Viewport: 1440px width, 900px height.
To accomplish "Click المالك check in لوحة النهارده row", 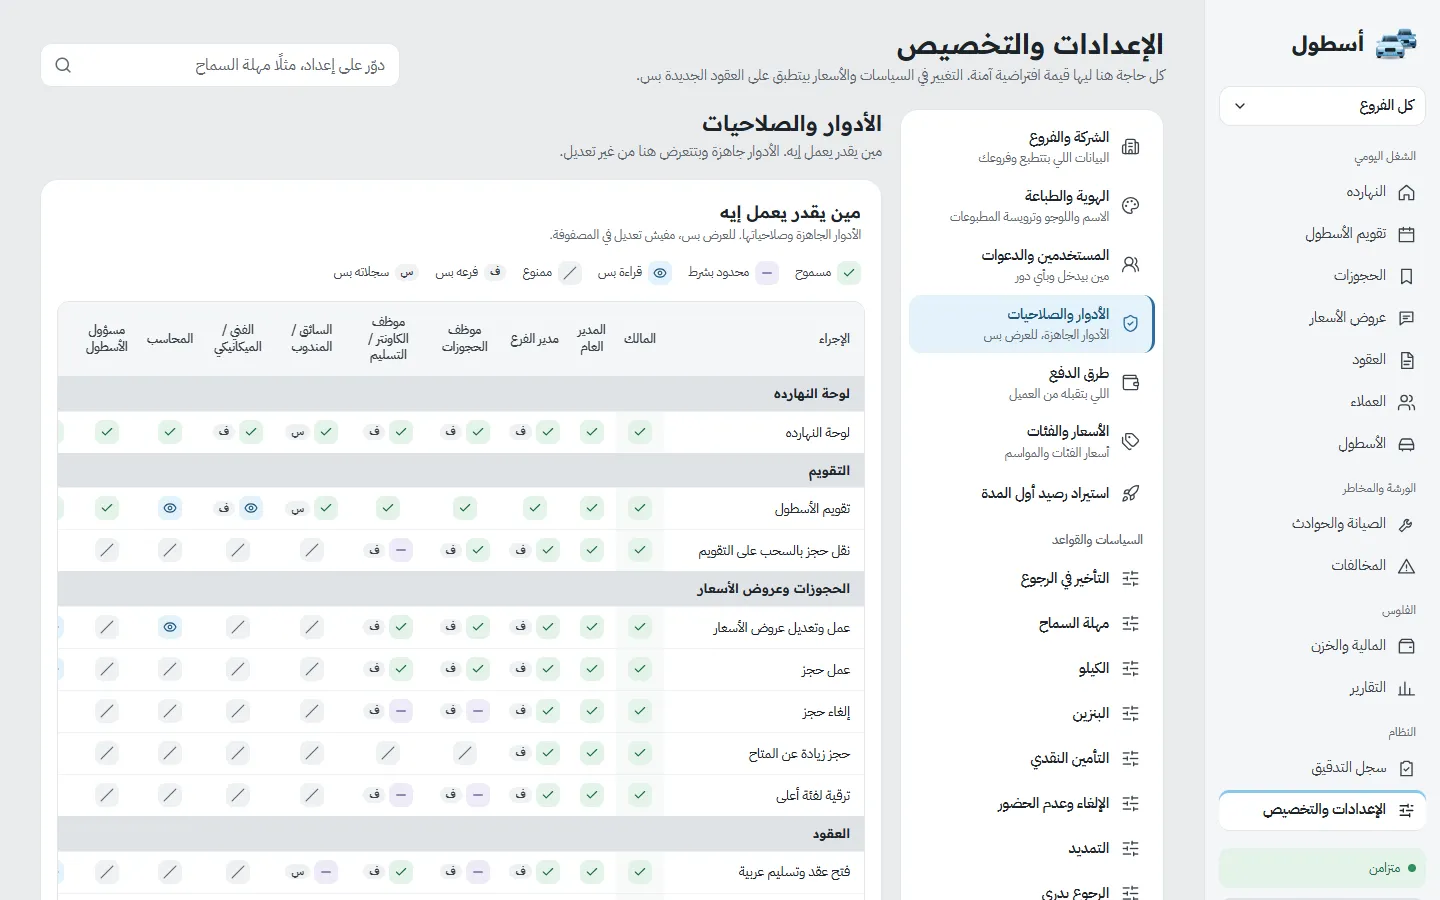I will point(640,432).
